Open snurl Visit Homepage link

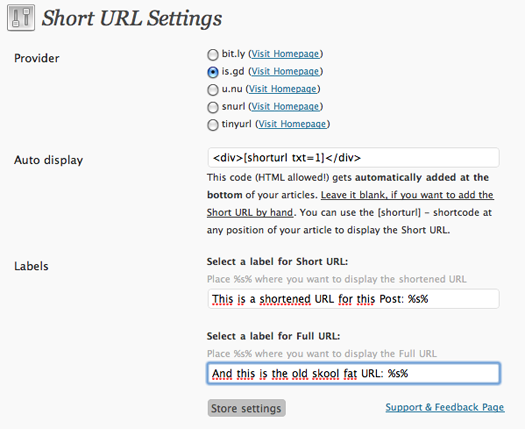(285, 106)
